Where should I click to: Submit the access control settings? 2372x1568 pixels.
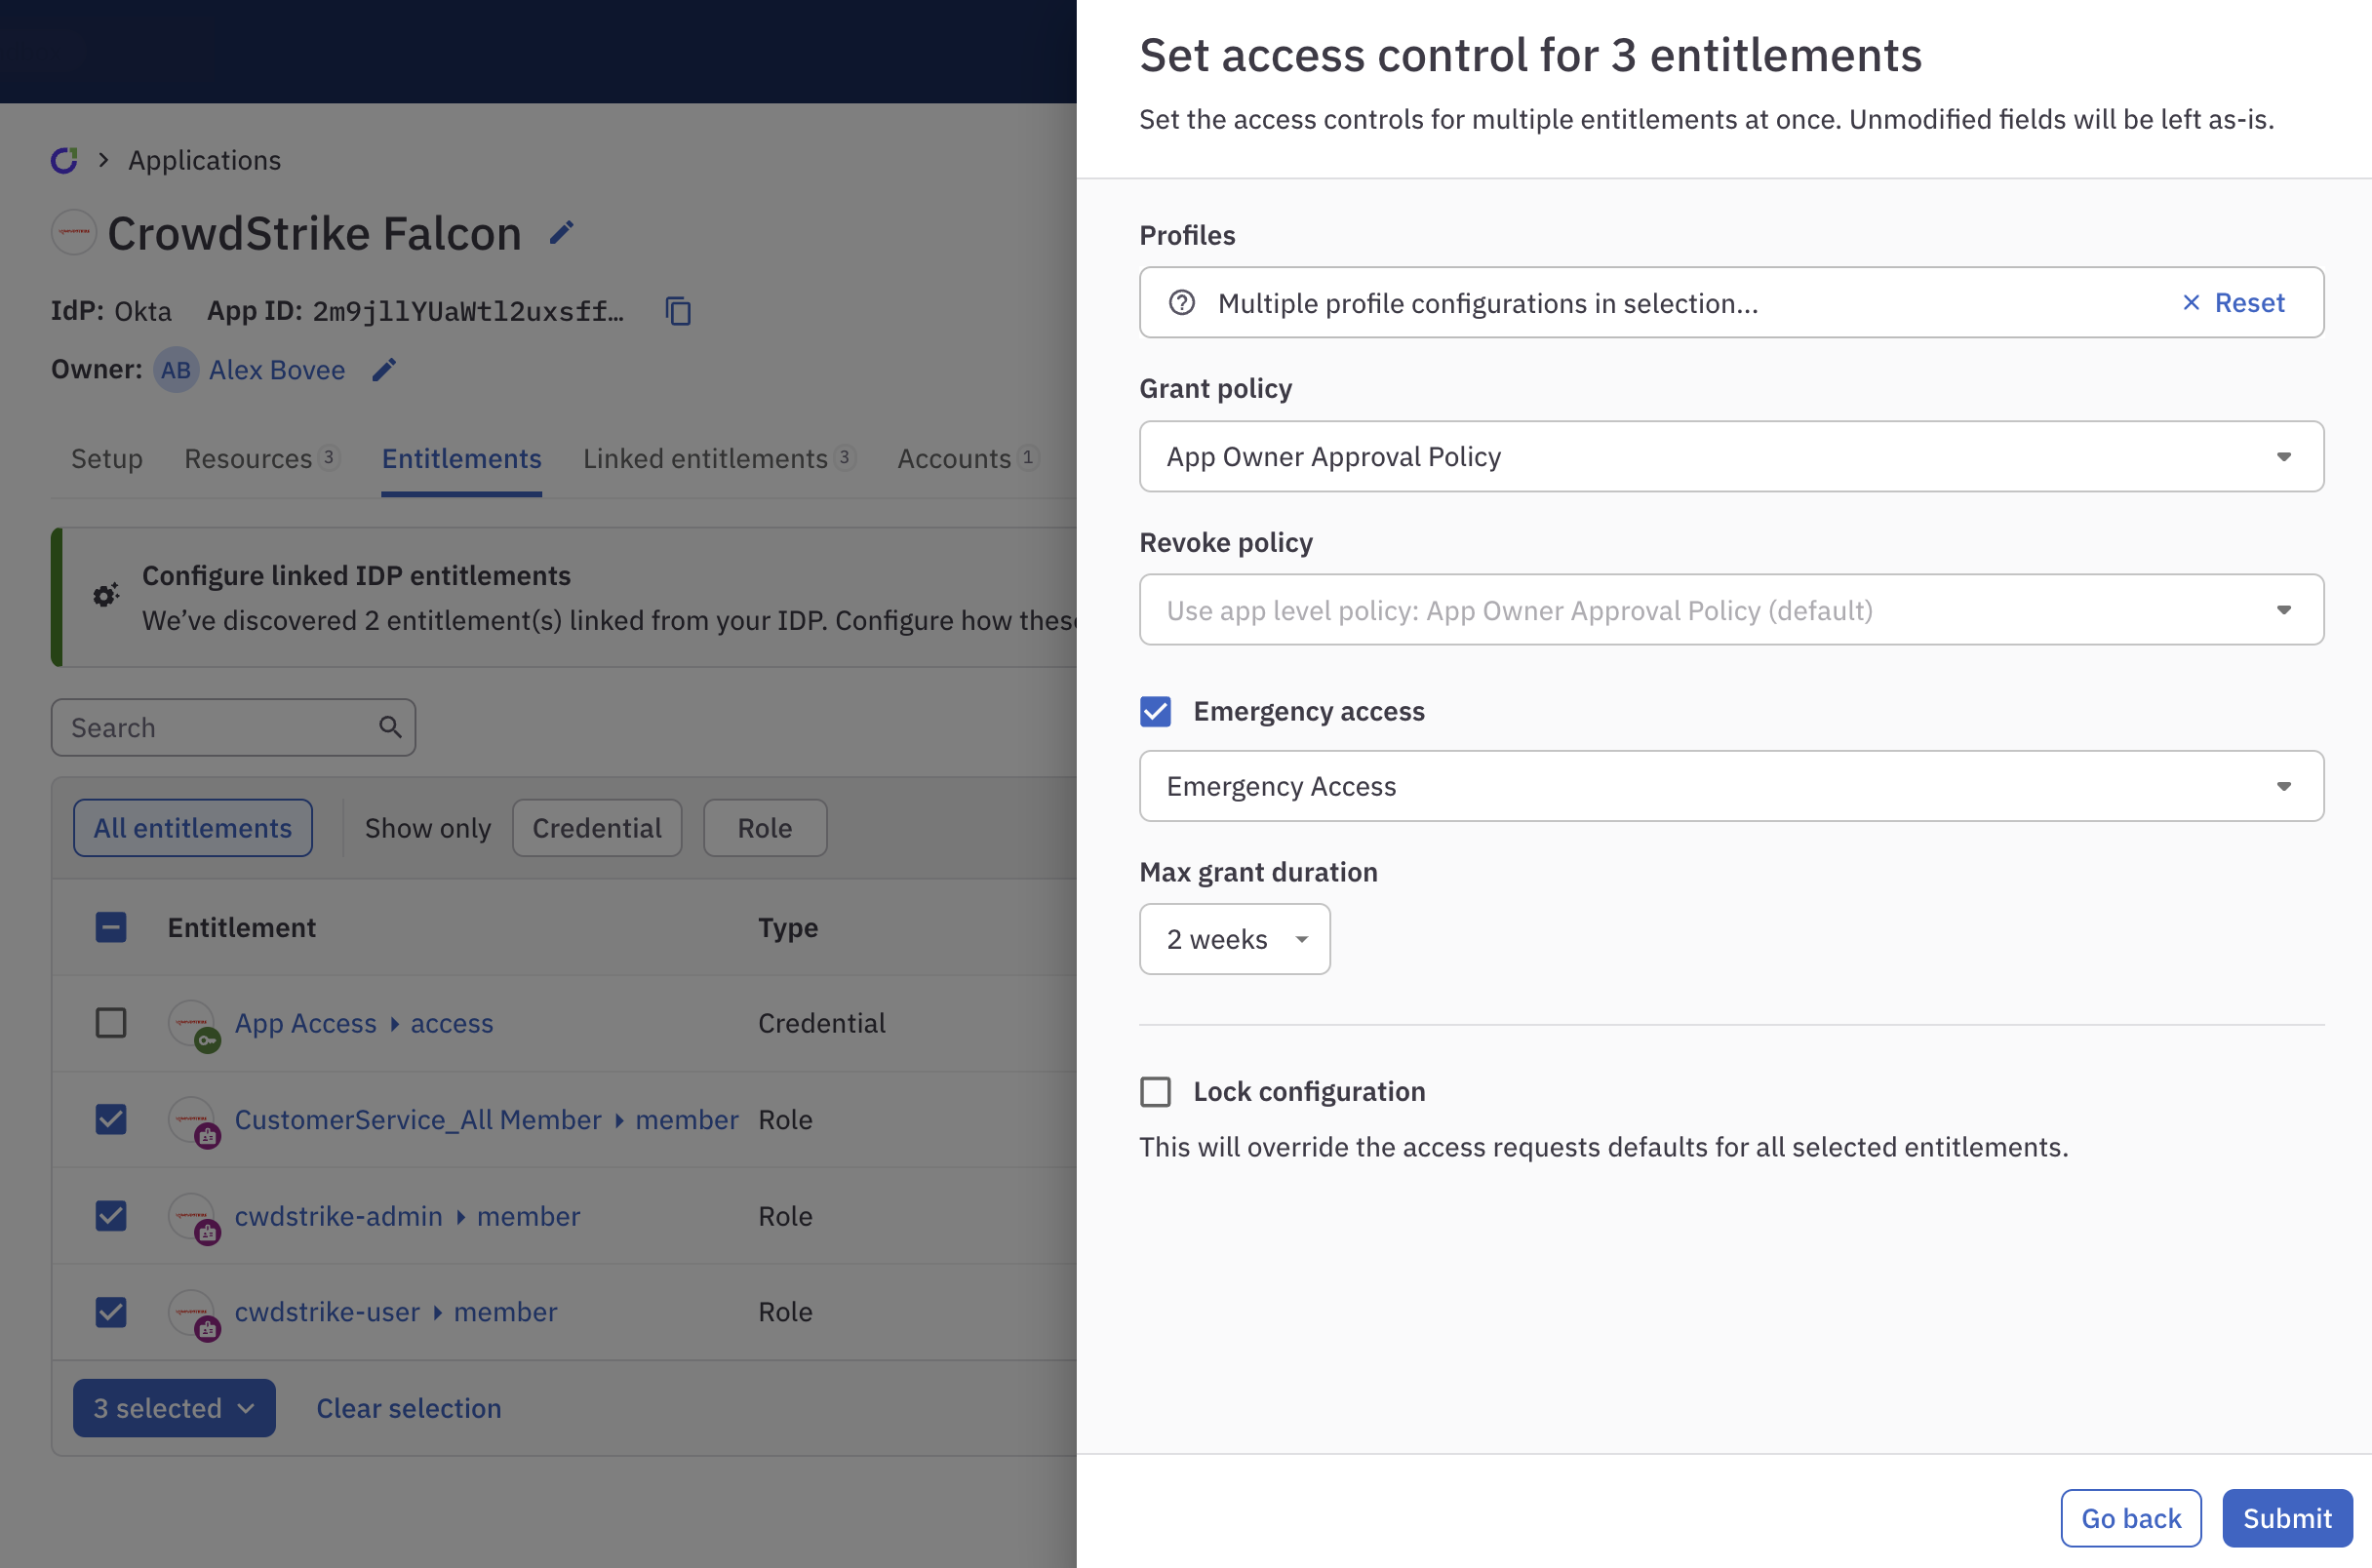tap(2286, 1517)
